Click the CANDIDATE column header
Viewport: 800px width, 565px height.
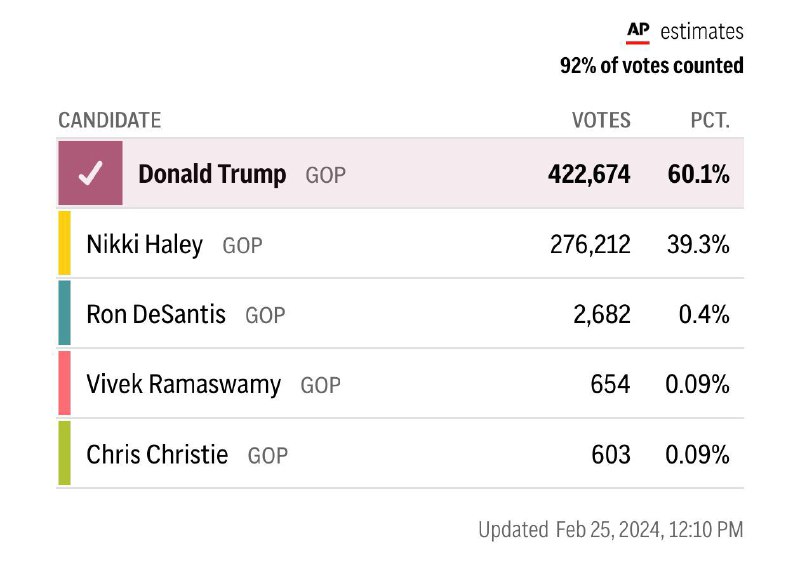pyautogui.click(x=110, y=120)
